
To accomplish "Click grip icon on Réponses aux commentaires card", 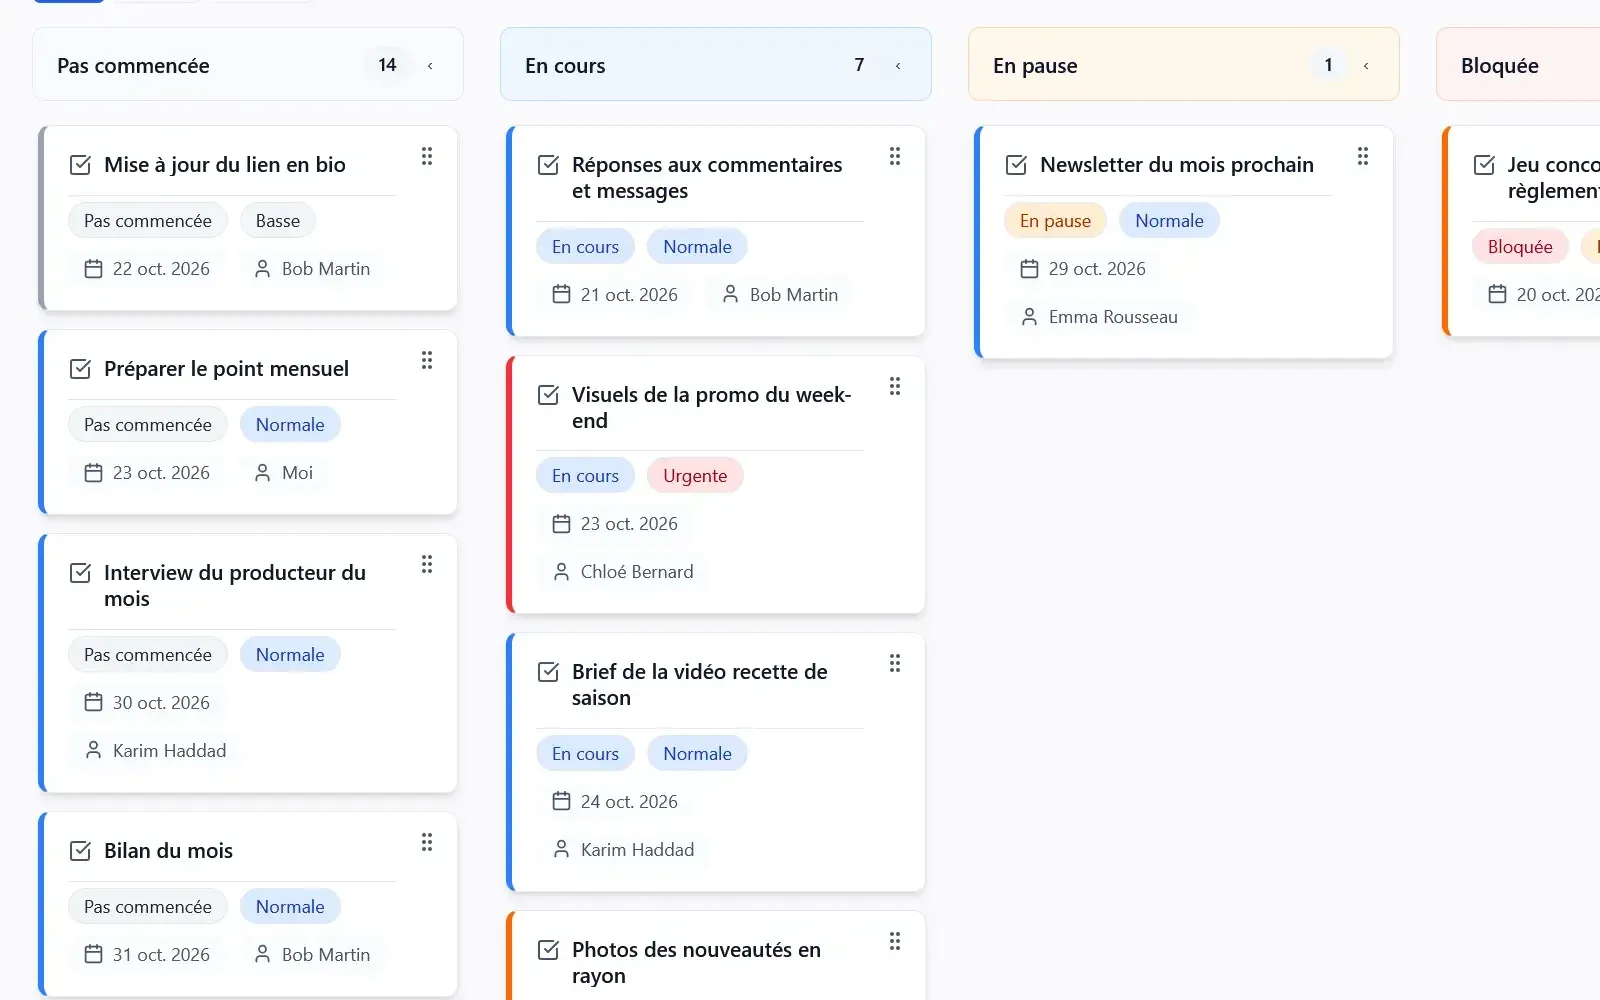I will [x=895, y=156].
